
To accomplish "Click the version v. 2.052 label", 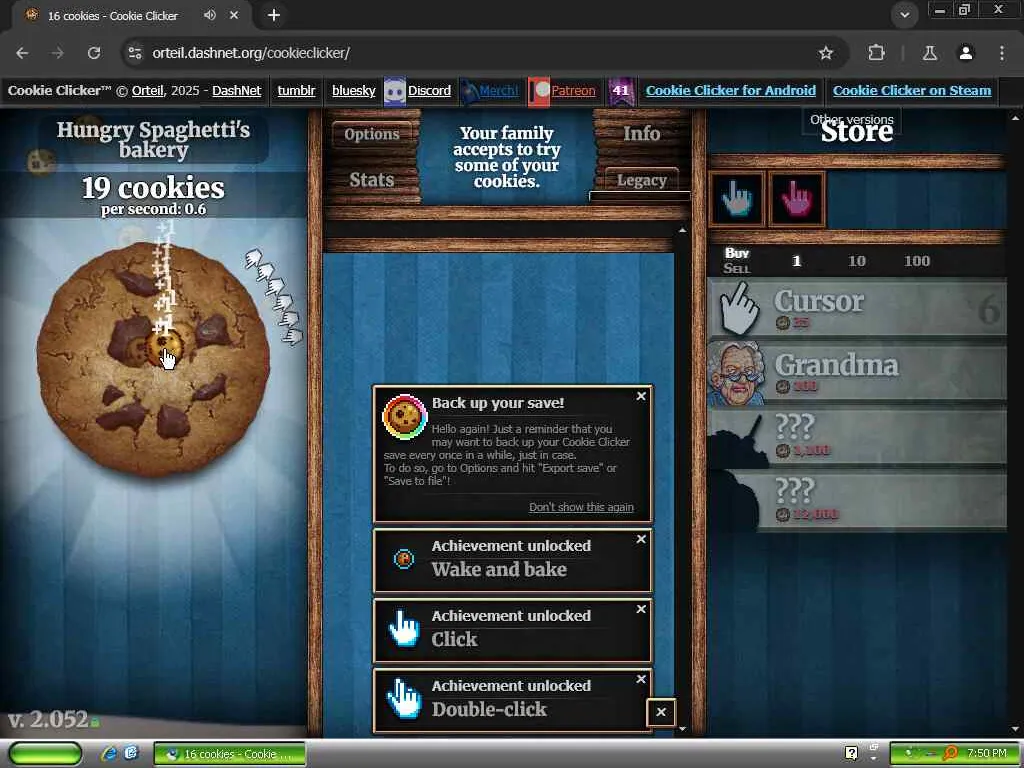I will [x=48, y=719].
